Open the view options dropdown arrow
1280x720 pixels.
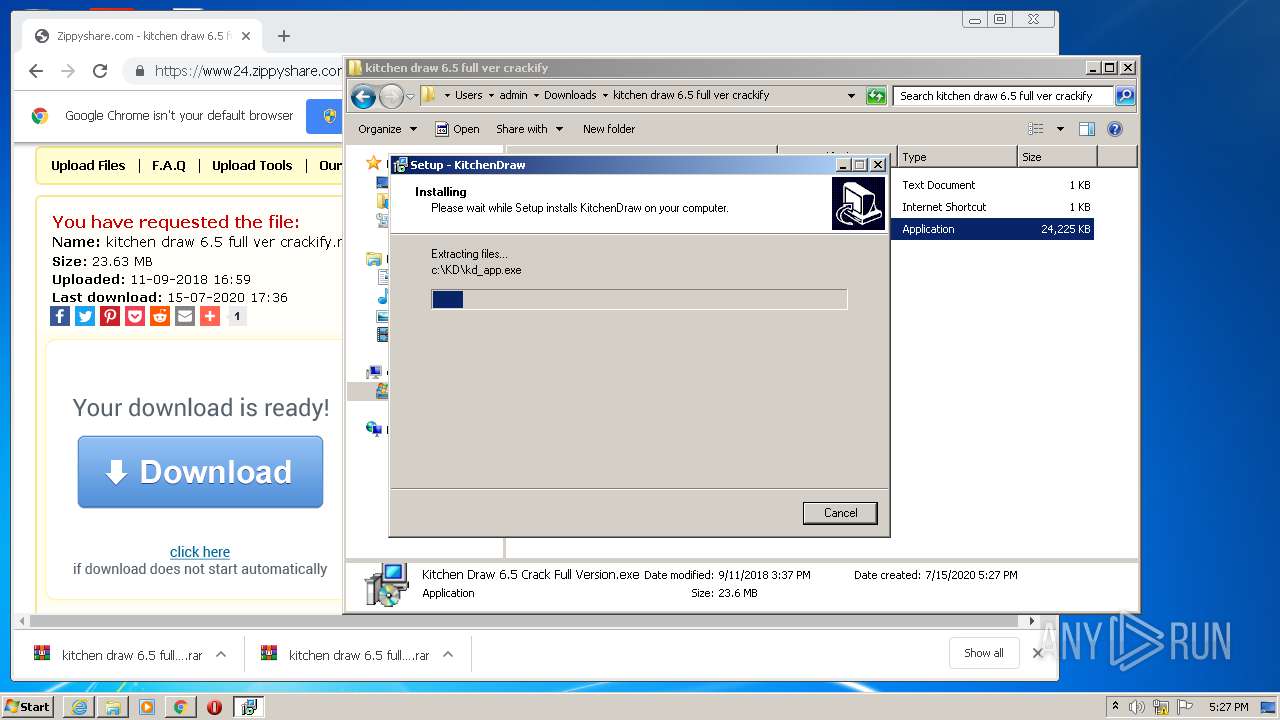point(1060,129)
